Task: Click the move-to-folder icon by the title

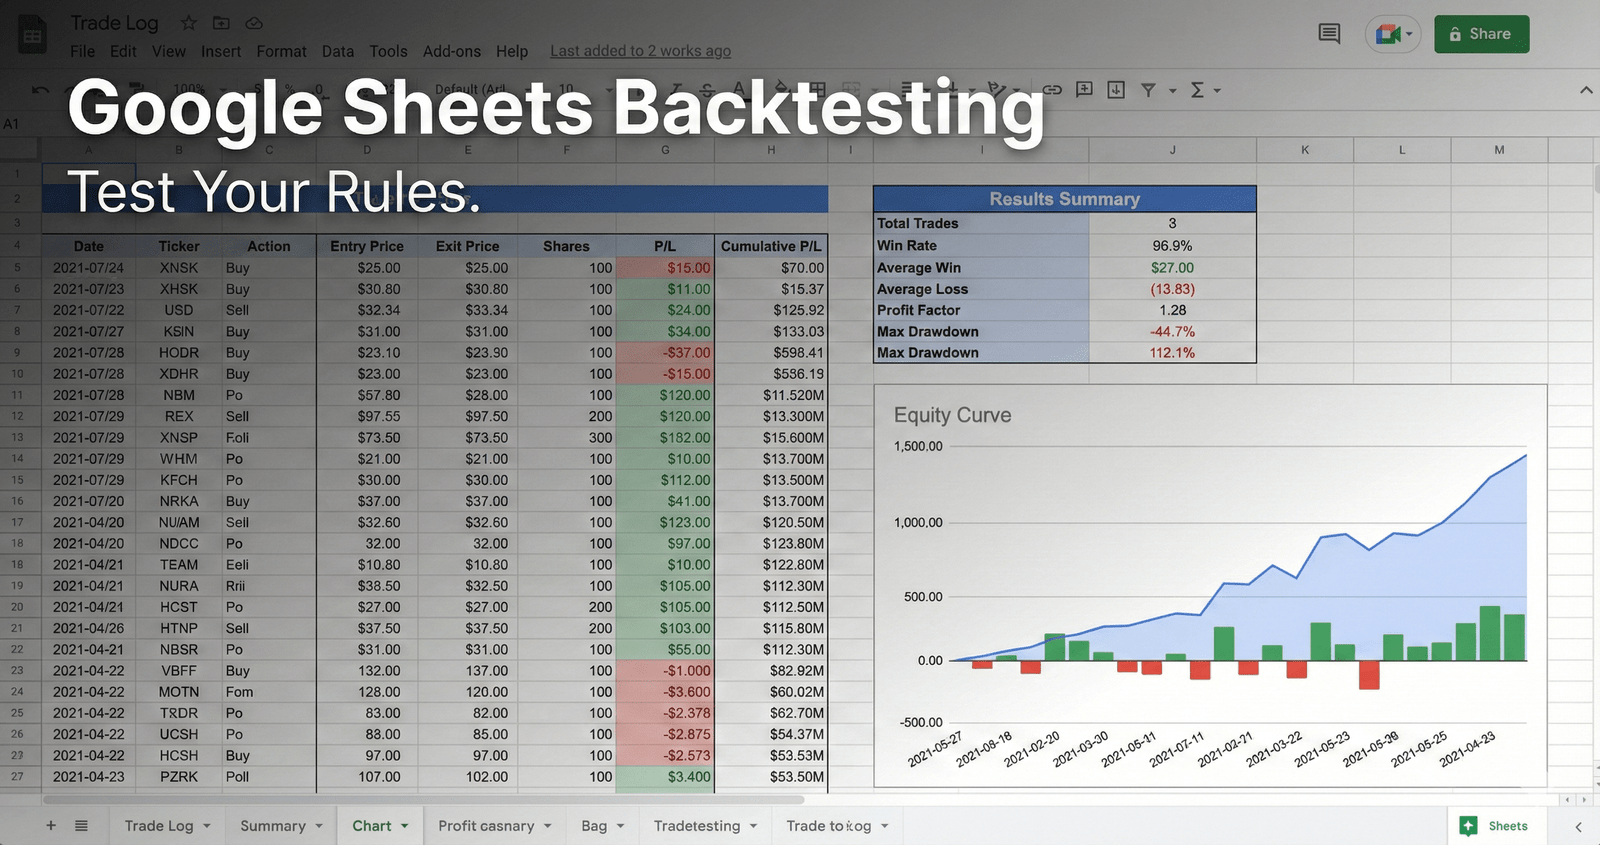Action: pyautogui.click(x=221, y=23)
